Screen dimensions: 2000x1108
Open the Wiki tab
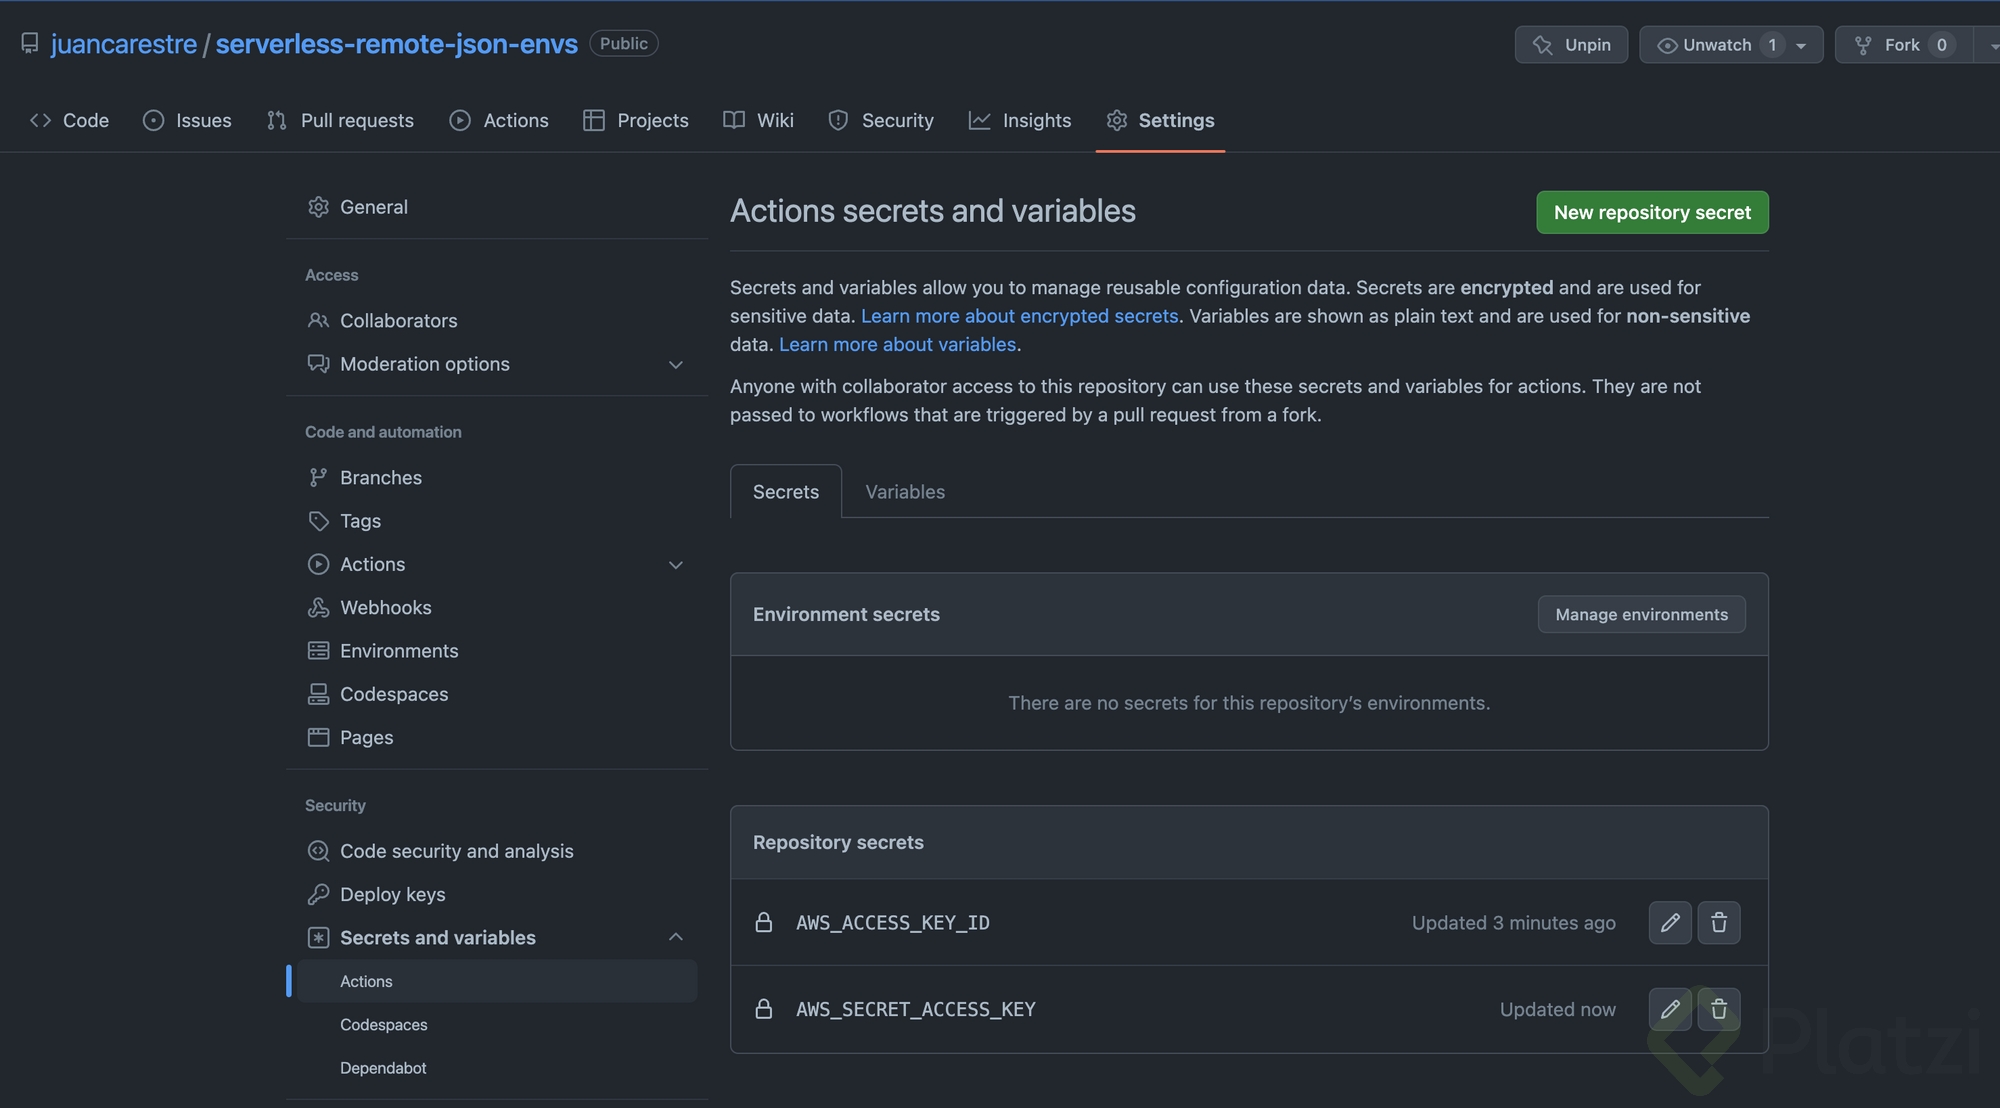(x=759, y=120)
